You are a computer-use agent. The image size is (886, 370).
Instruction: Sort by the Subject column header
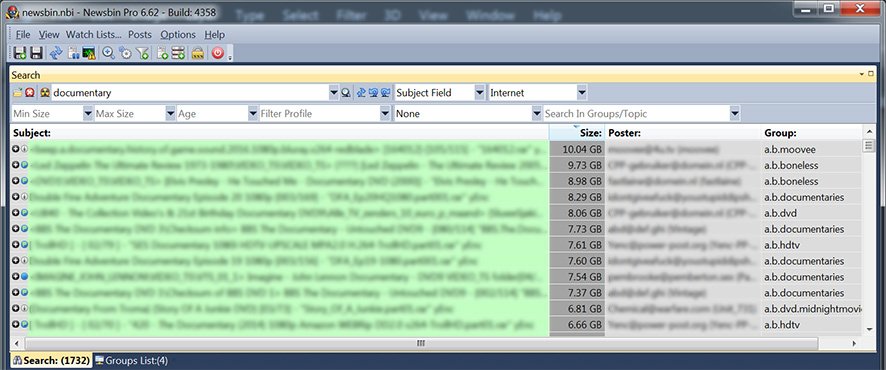pyautogui.click(x=280, y=133)
